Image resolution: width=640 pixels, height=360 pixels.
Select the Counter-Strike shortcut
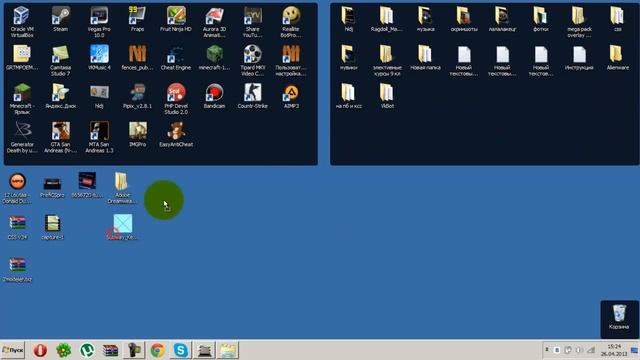tap(253, 93)
